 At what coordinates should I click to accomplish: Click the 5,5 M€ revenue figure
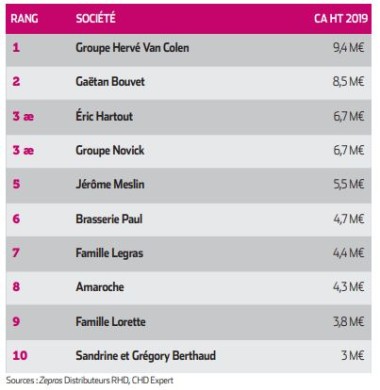tap(349, 184)
